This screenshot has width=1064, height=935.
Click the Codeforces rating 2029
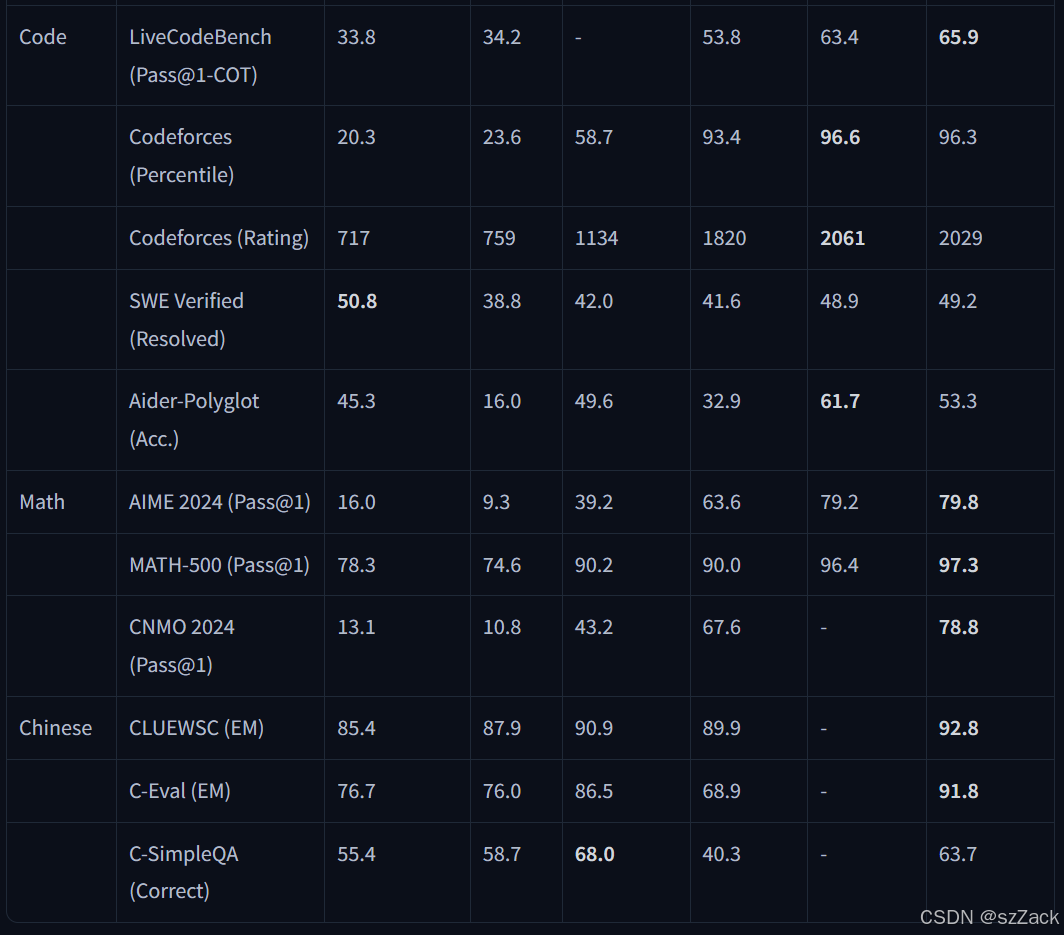(960, 237)
